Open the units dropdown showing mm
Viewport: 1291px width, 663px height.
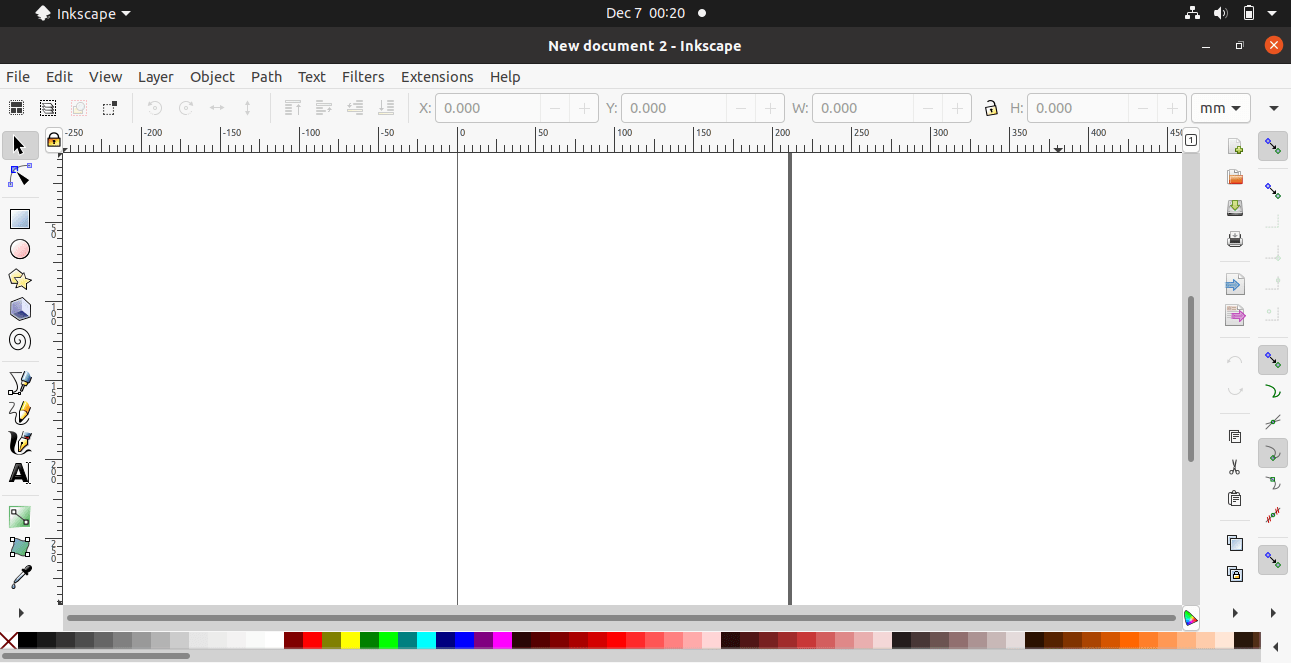(1220, 107)
